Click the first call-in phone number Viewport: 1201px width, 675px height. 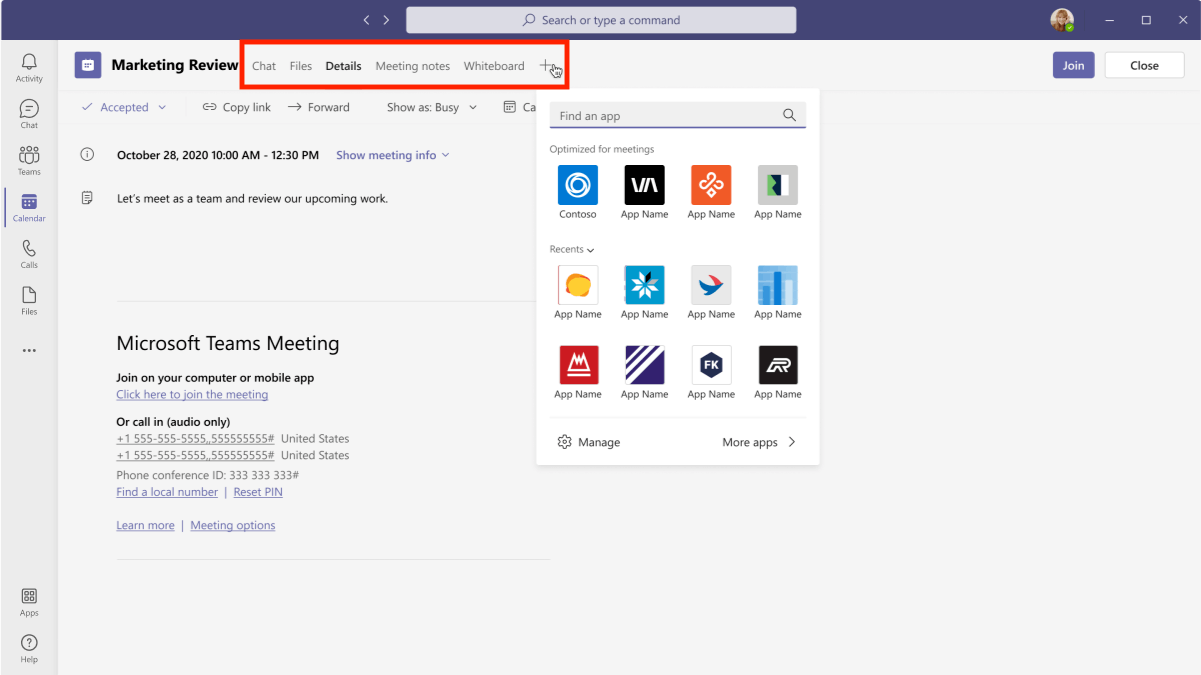195,438
